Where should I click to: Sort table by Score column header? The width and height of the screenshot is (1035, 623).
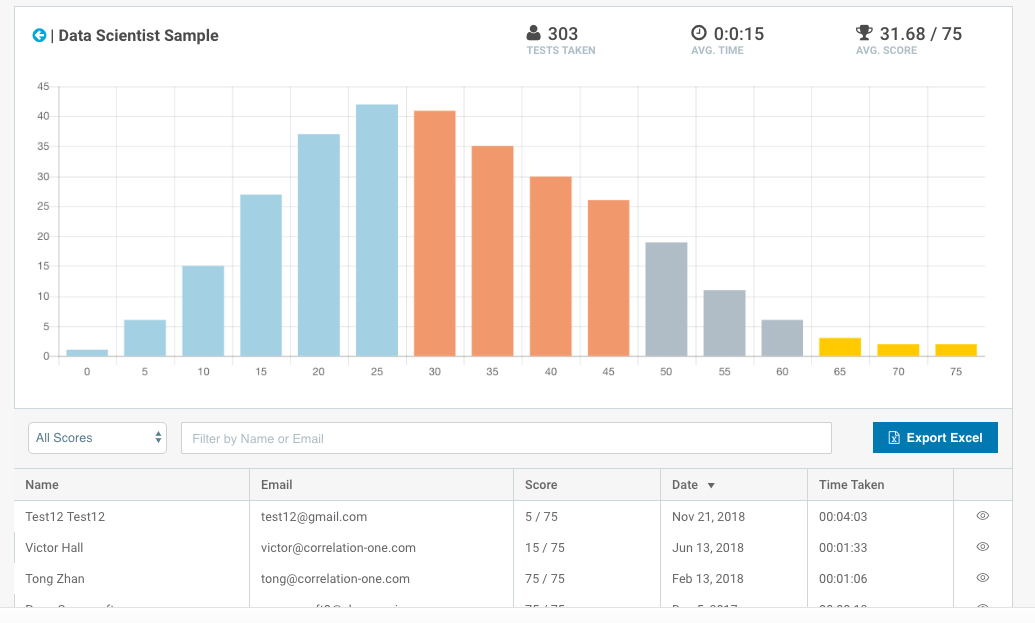coord(541,485)
